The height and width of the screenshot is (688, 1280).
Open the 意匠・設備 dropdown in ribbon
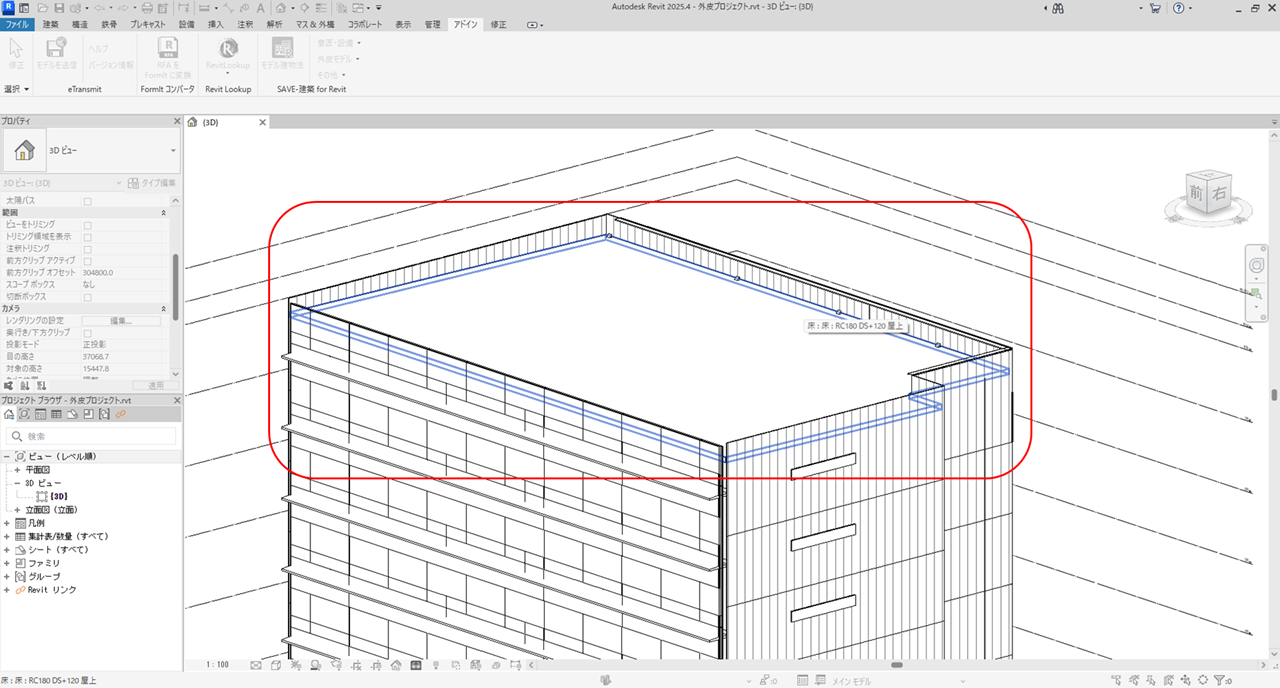point(339,43)
